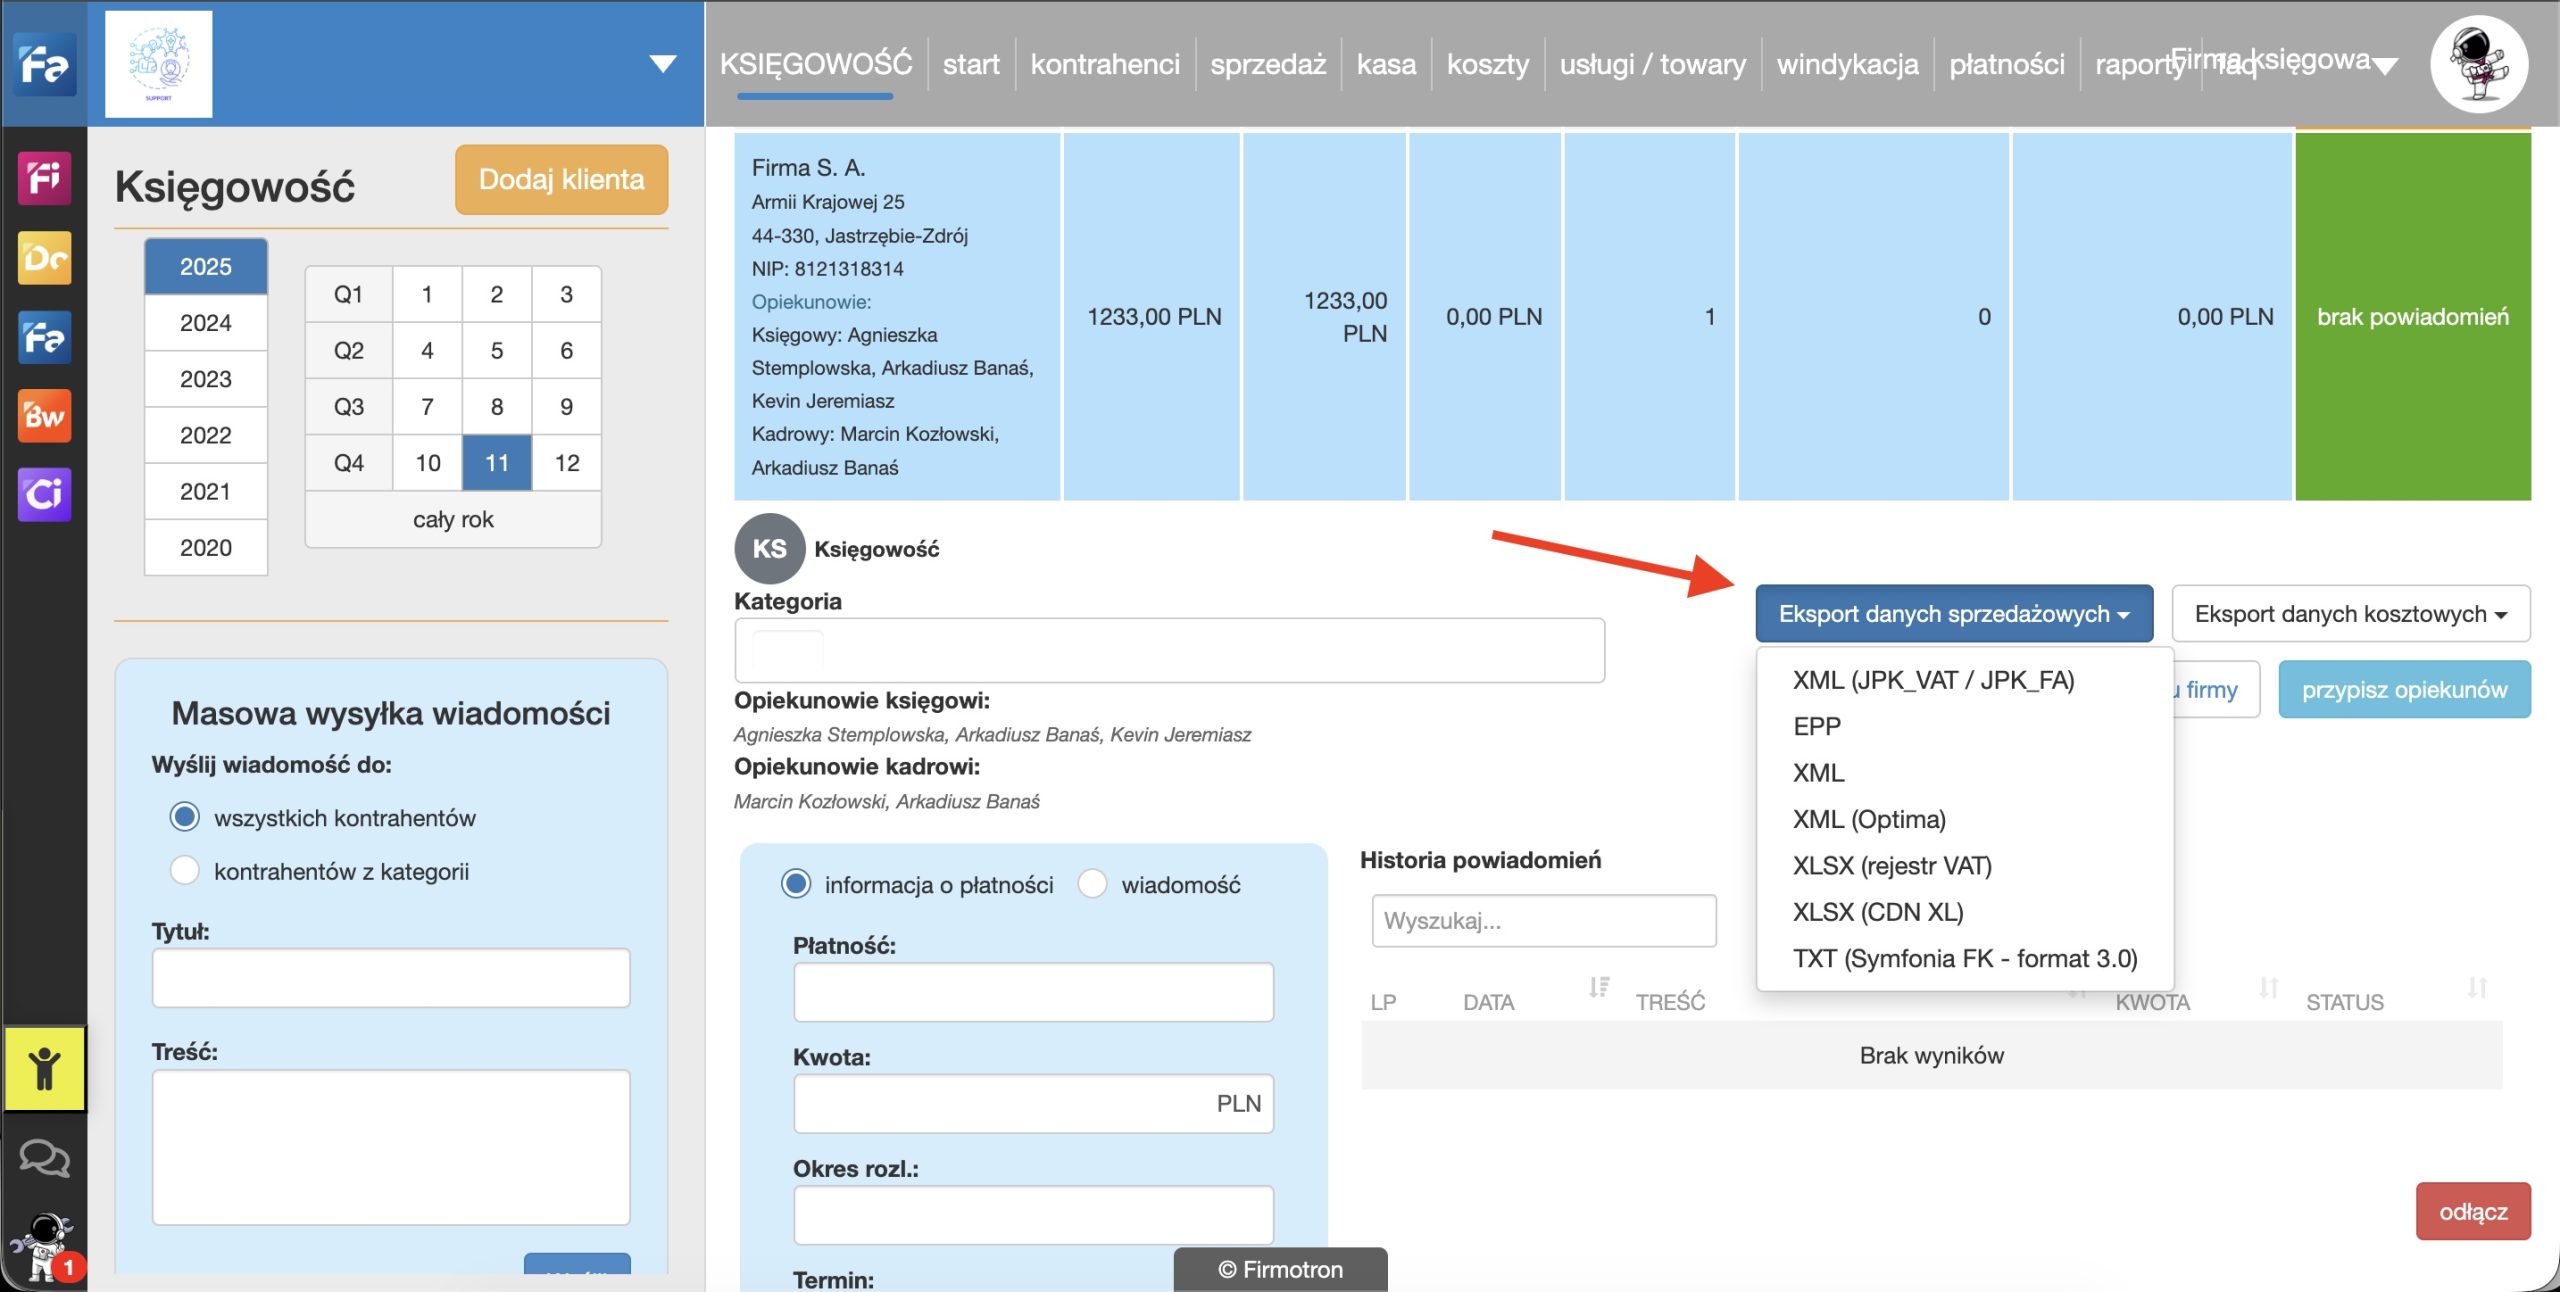Viewport: 2560px width, 1292px height.
Task: Go to the 'windykacja' tab
Action: pos(1847,64)
